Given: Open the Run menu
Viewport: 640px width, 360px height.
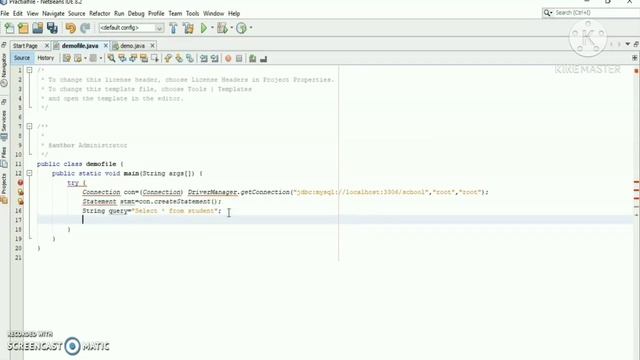Looking at the screenshot, I should 119,13.
